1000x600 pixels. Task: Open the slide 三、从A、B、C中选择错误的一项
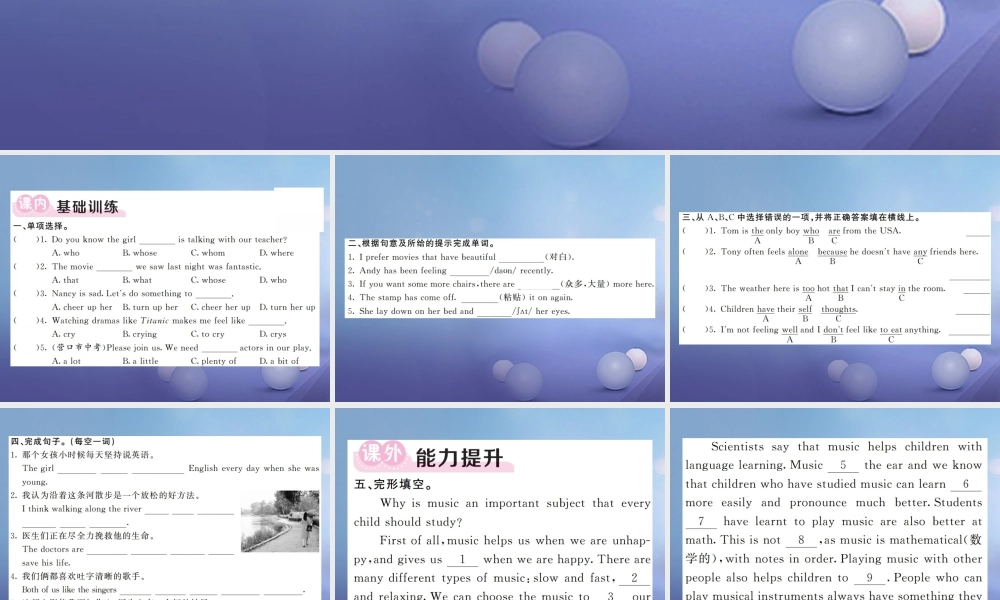[x=835, y=278]
